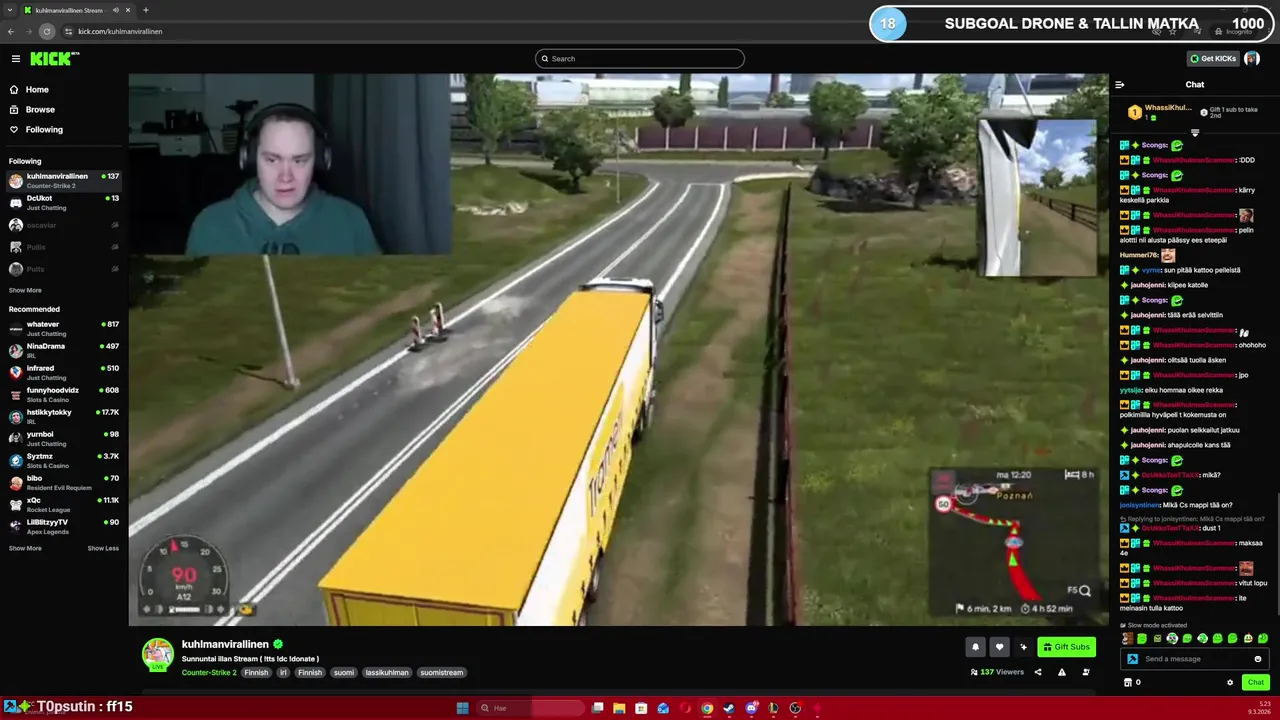1280x720 pixels.
Task: Mute the tab audio icon
Action: tap(116, 10)
